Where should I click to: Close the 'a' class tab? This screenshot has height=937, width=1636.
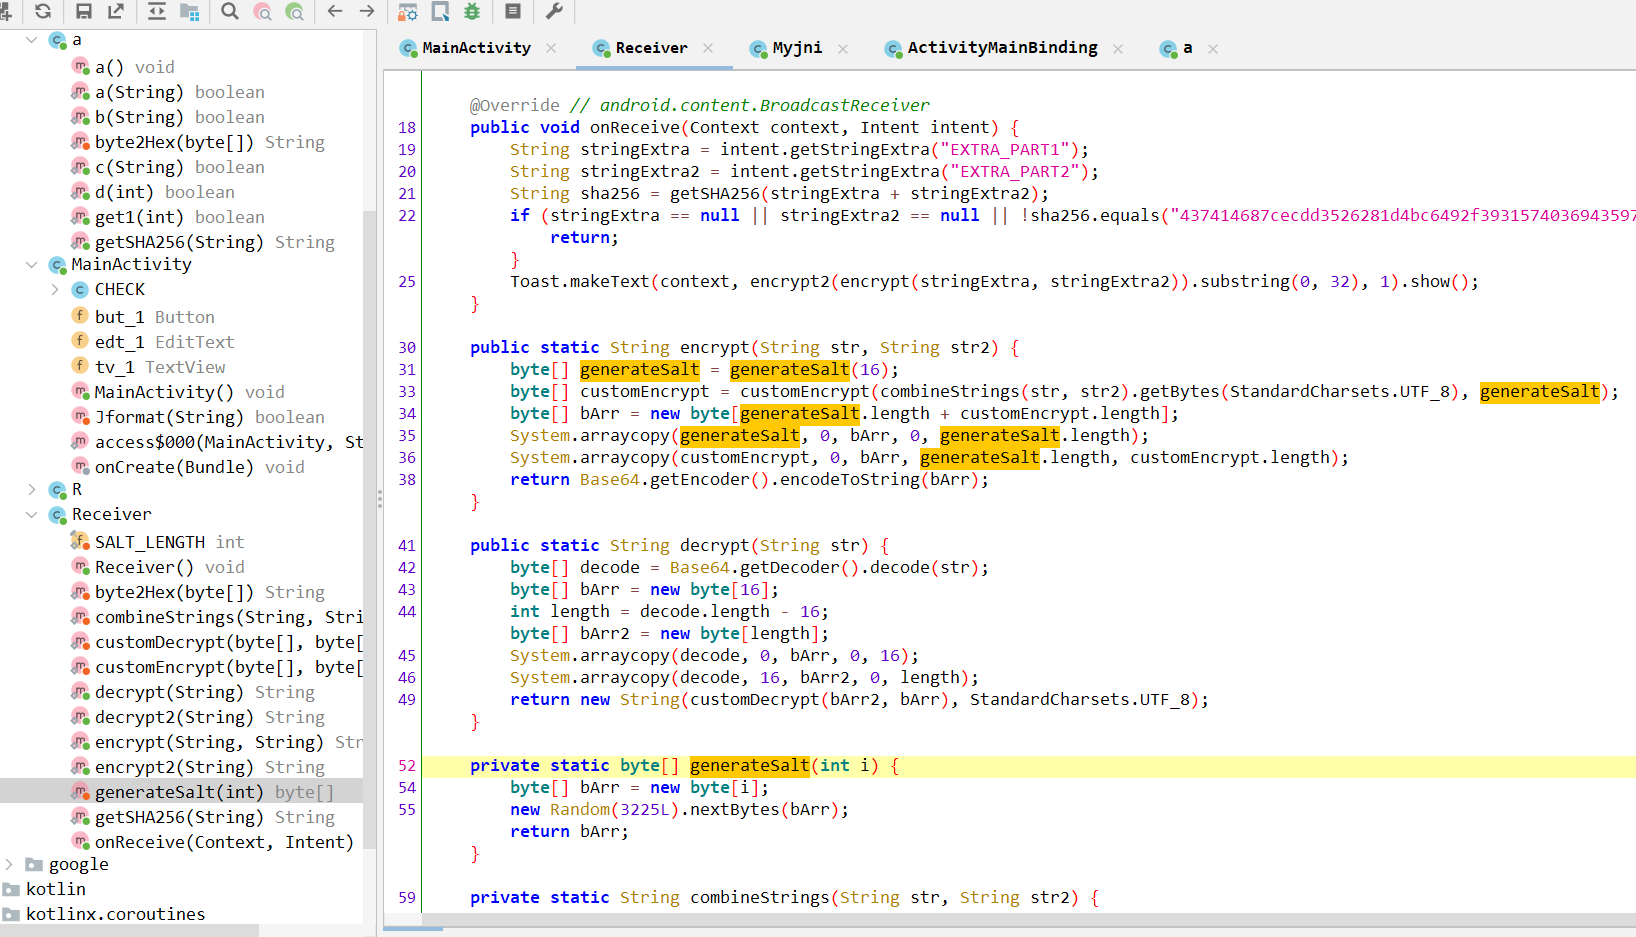tap(1213, 48)
